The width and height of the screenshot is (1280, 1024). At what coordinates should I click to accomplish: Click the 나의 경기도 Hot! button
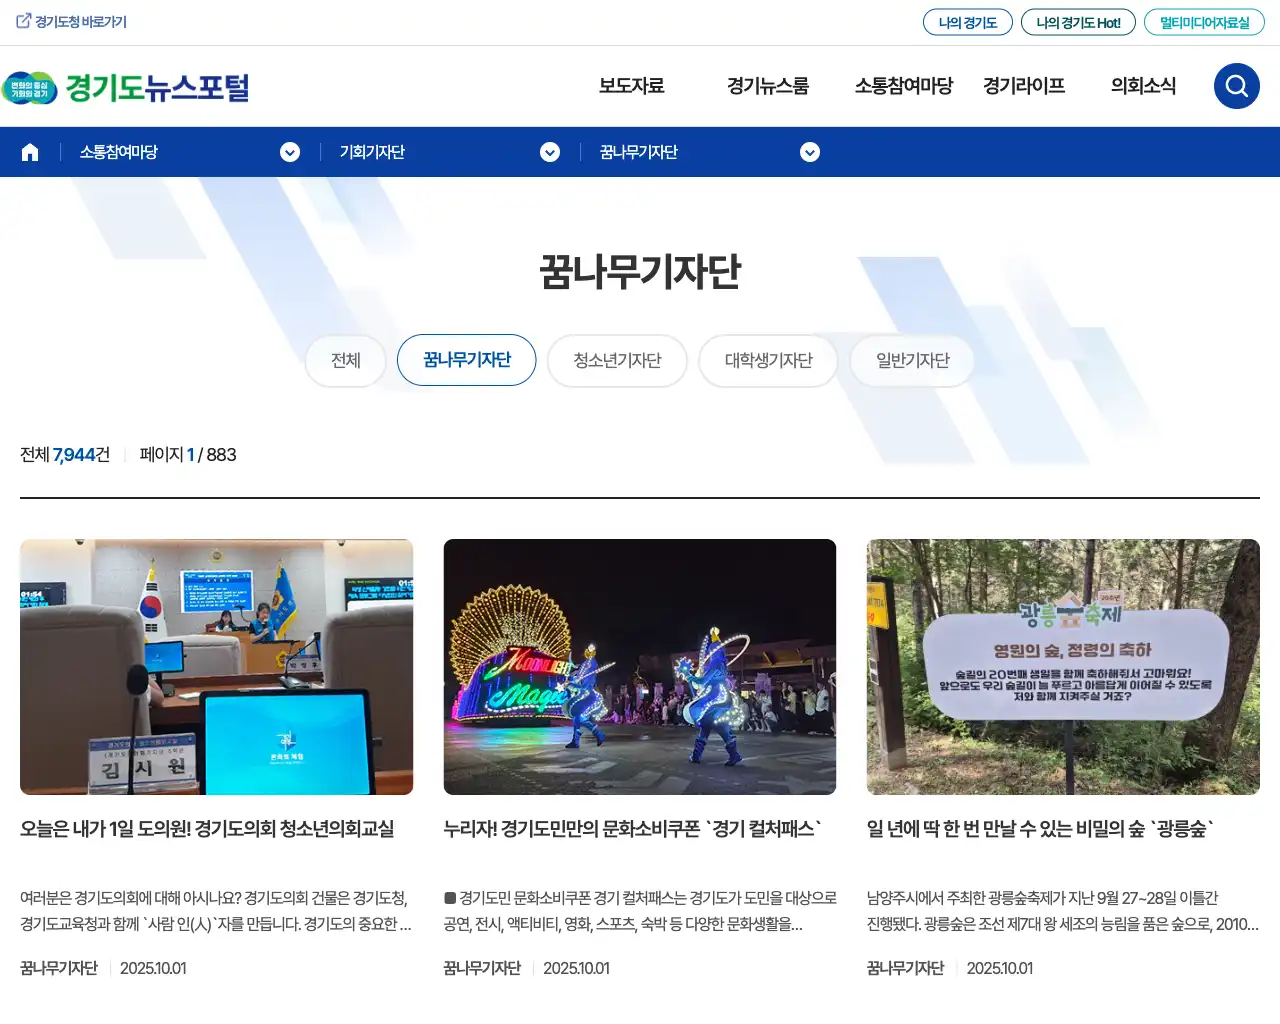tap(1078, 21)
